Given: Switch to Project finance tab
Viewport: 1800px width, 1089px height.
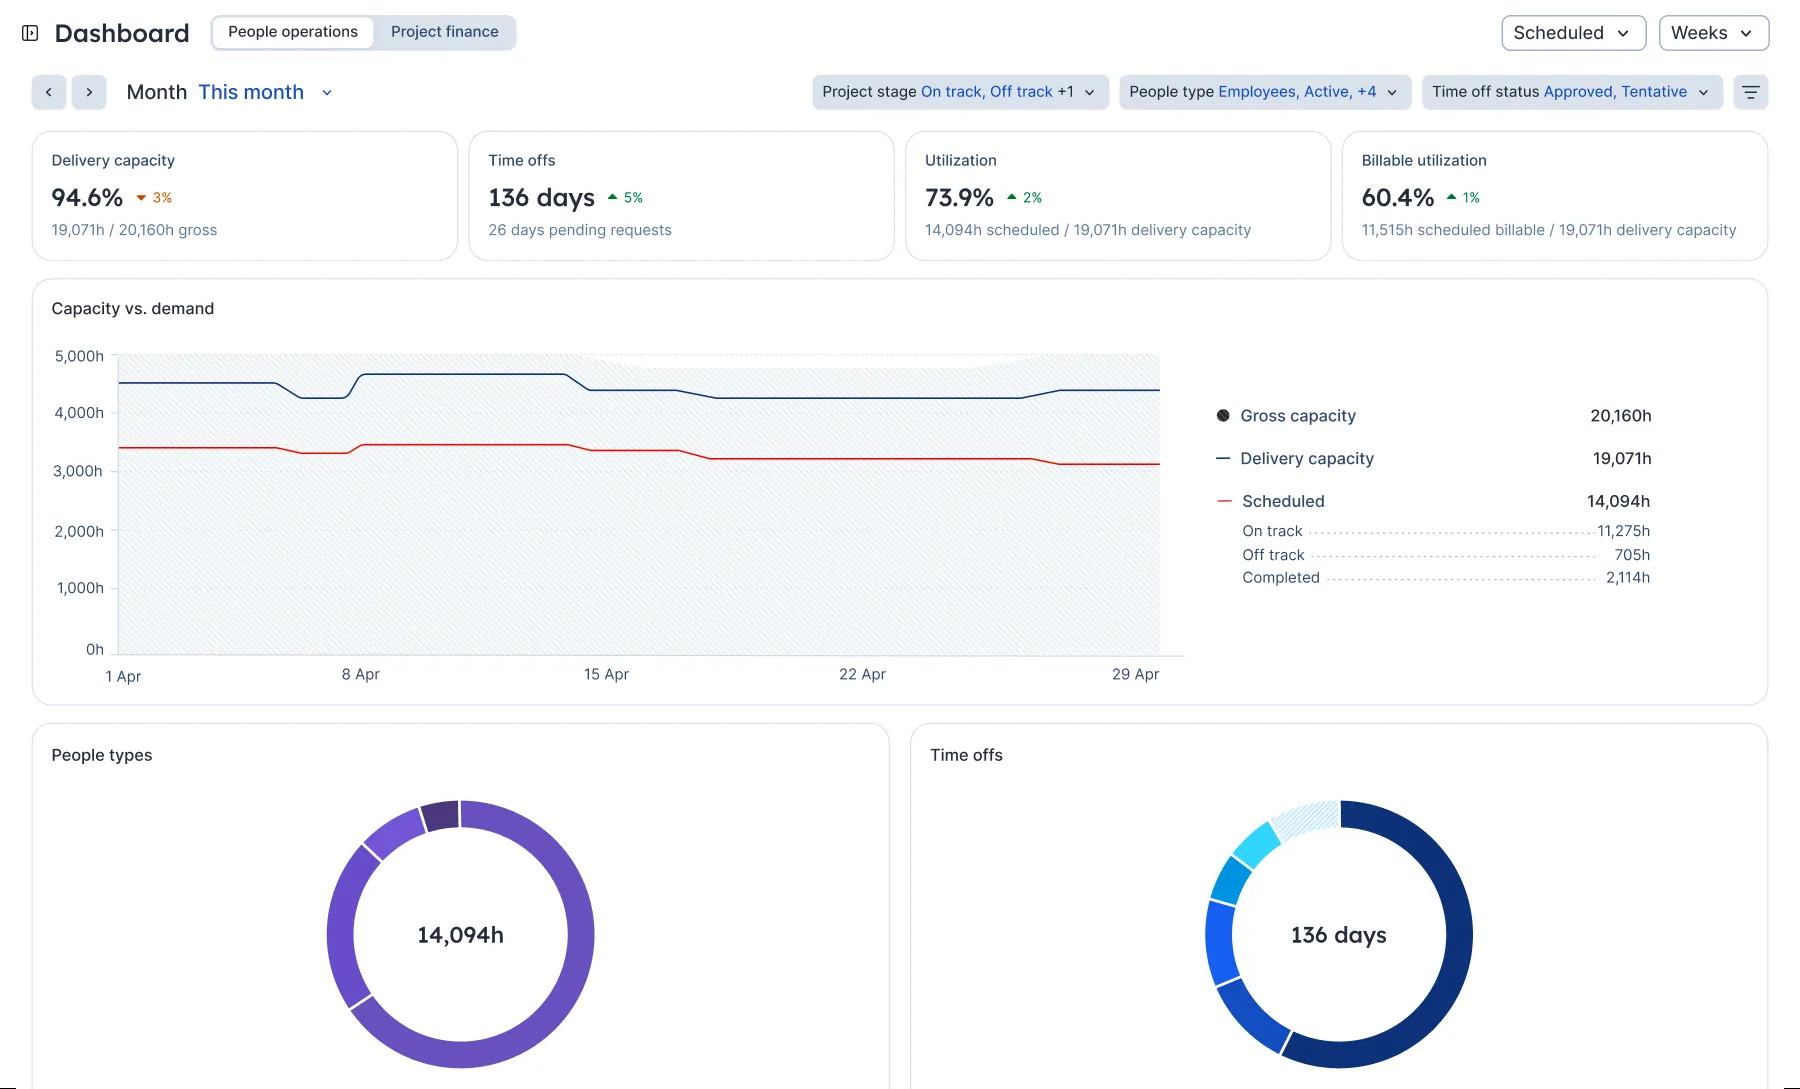Looking at the screenshot, I should coord(444,32).
